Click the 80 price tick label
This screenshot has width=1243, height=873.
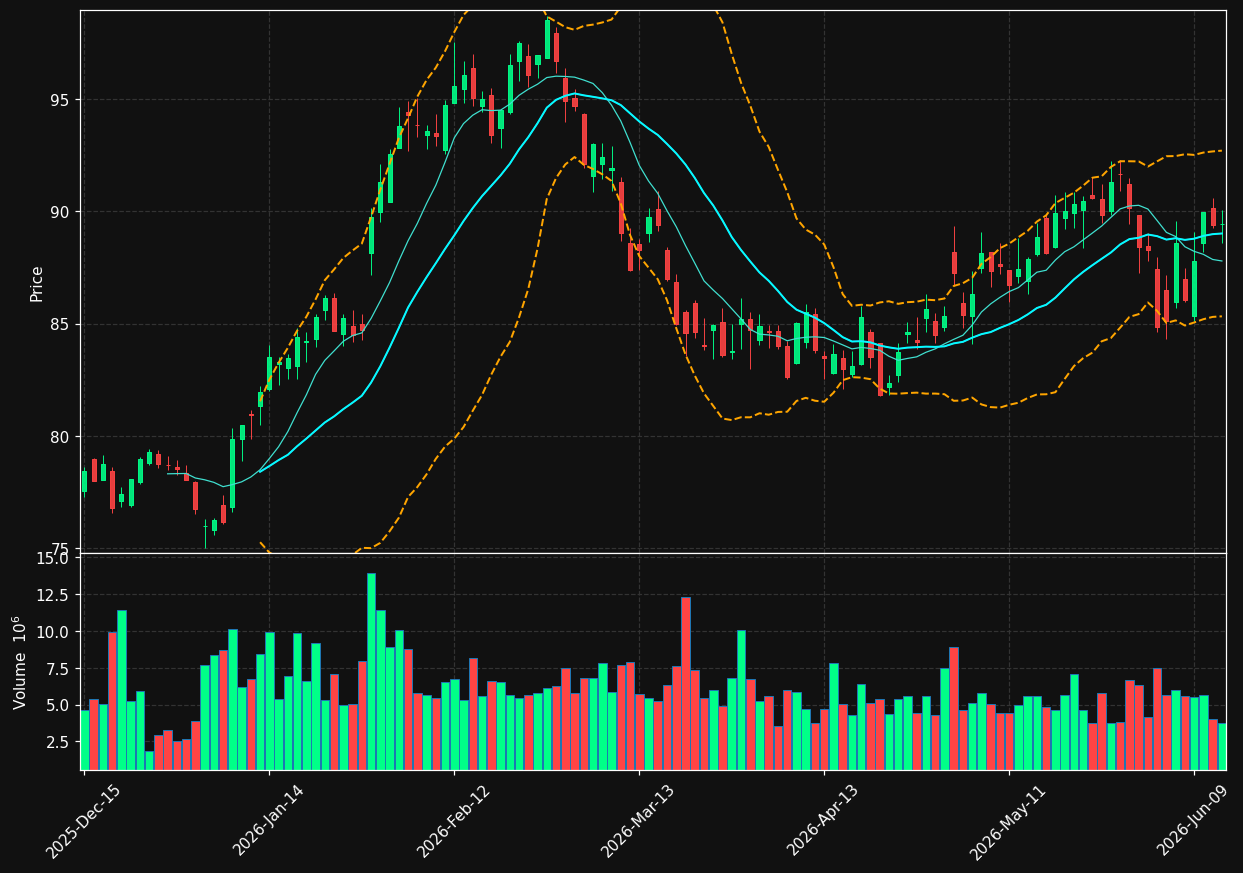coord(61,437)
